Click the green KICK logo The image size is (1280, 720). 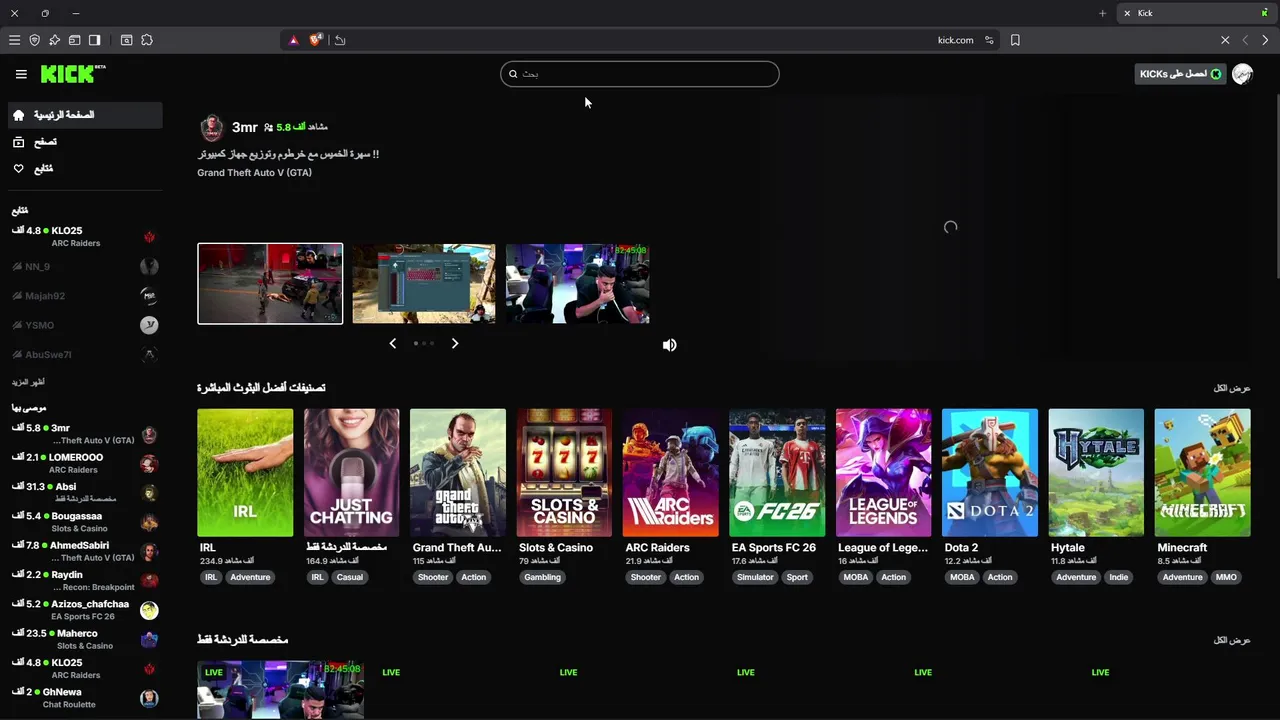pos(72,74)
